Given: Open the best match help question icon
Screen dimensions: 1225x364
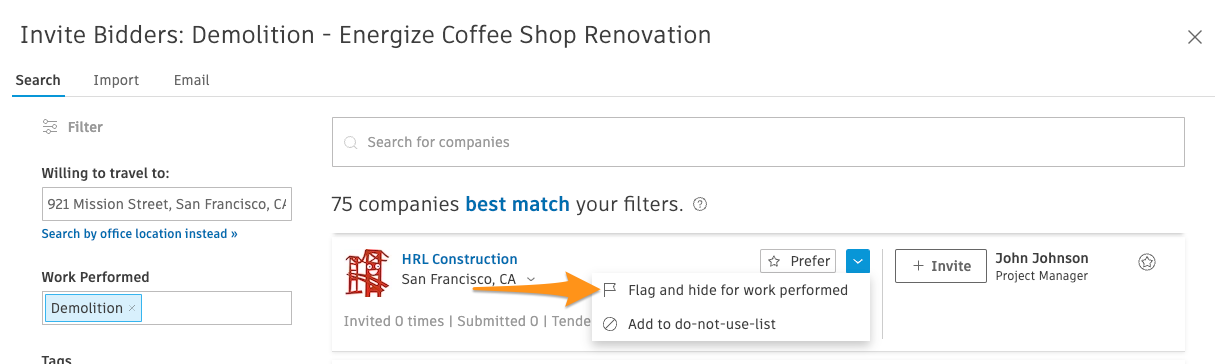Looking at the screenshot, I should pyautogui.click(x=700, y=205).
